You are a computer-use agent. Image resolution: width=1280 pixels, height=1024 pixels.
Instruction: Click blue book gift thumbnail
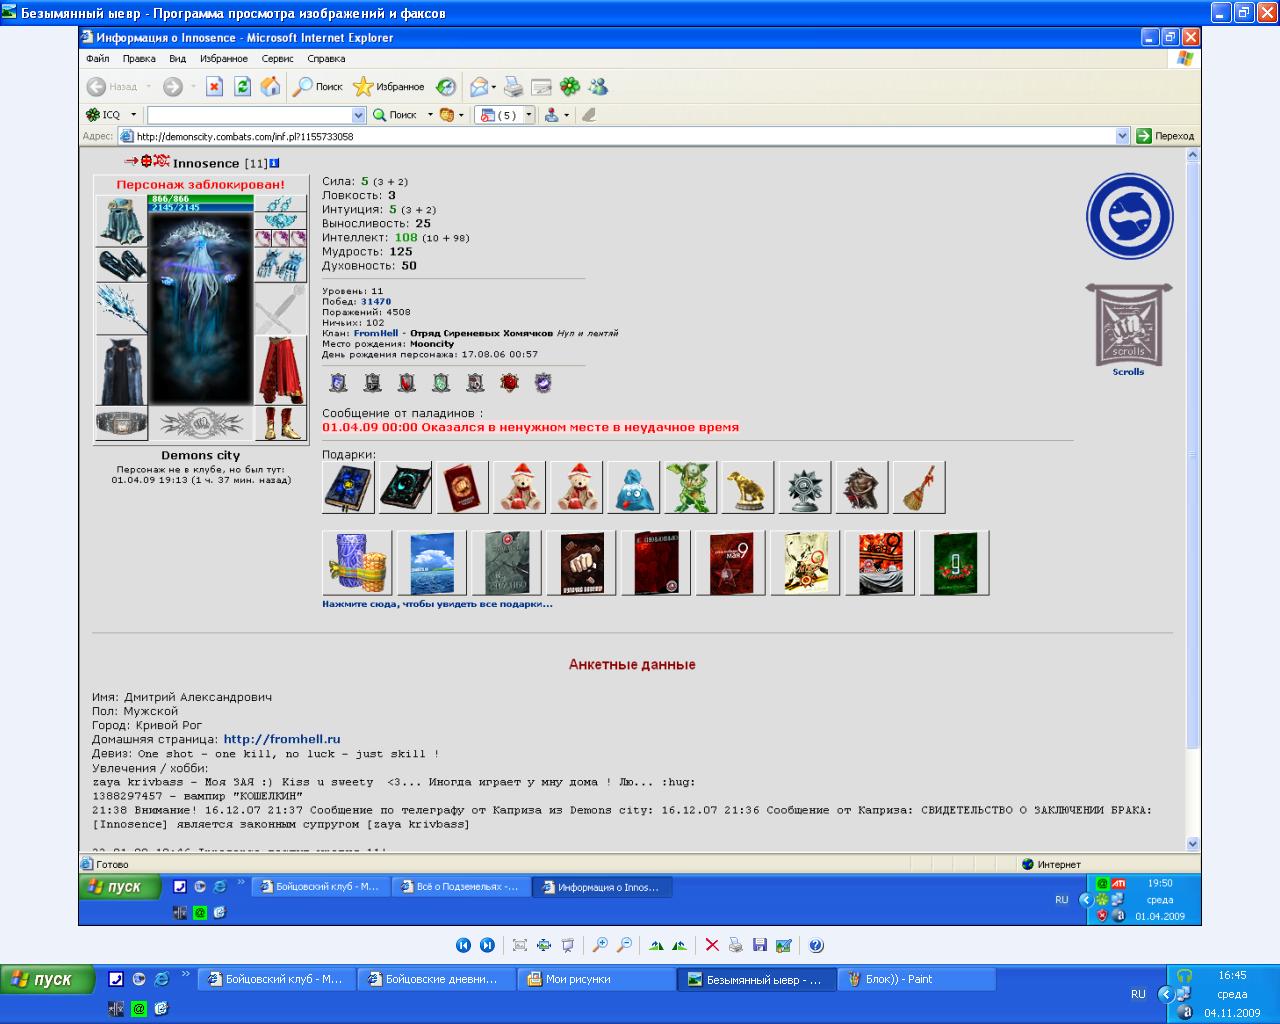[x=348, y=487]
